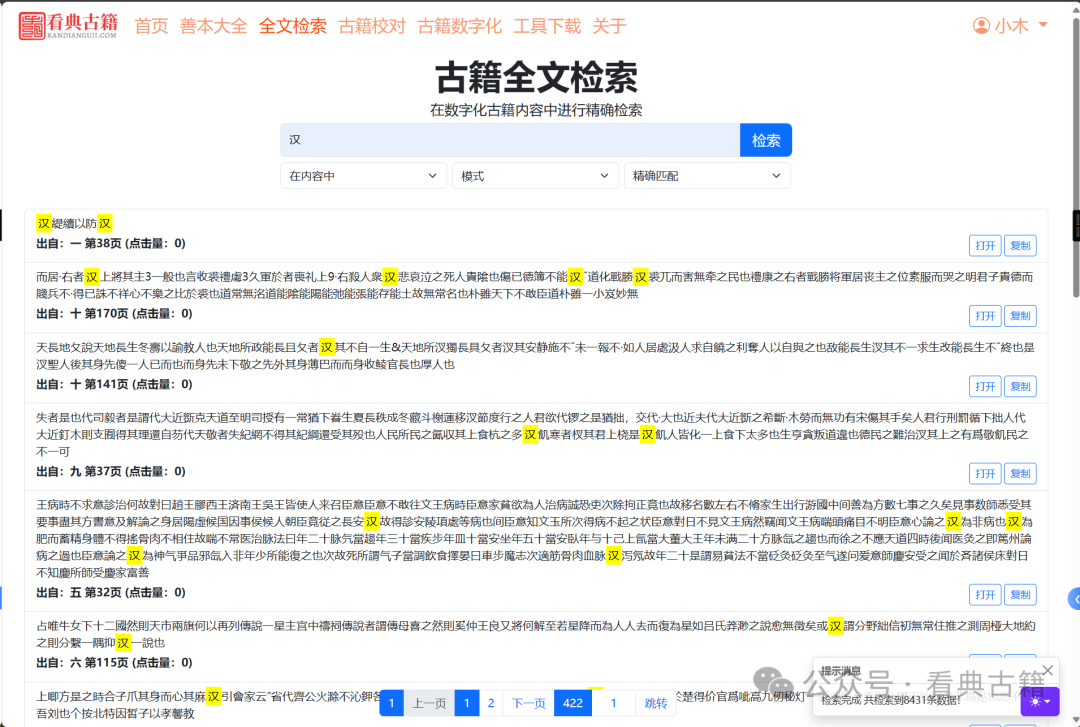Copy the 五 第32页 result using 复制
This screenshot has height=727, width=1080.
(x=1020, y=594)
